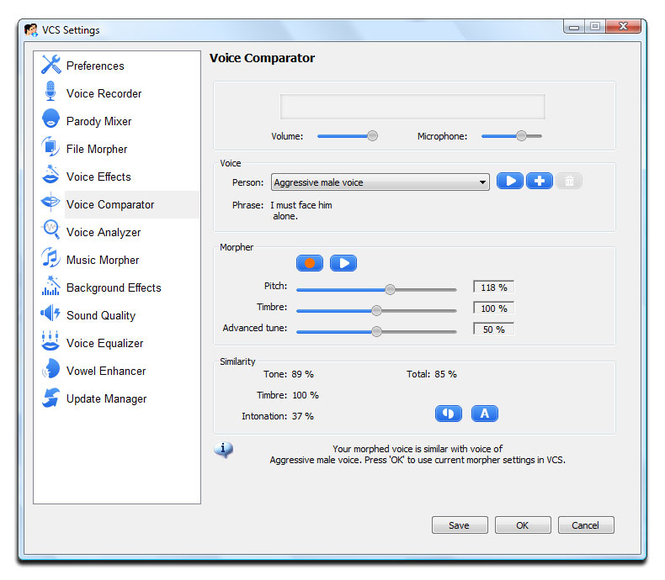The height and width of the screenshot is (580, 665).
Task: Close the VCS Settings window
Action: pos(623,26)
